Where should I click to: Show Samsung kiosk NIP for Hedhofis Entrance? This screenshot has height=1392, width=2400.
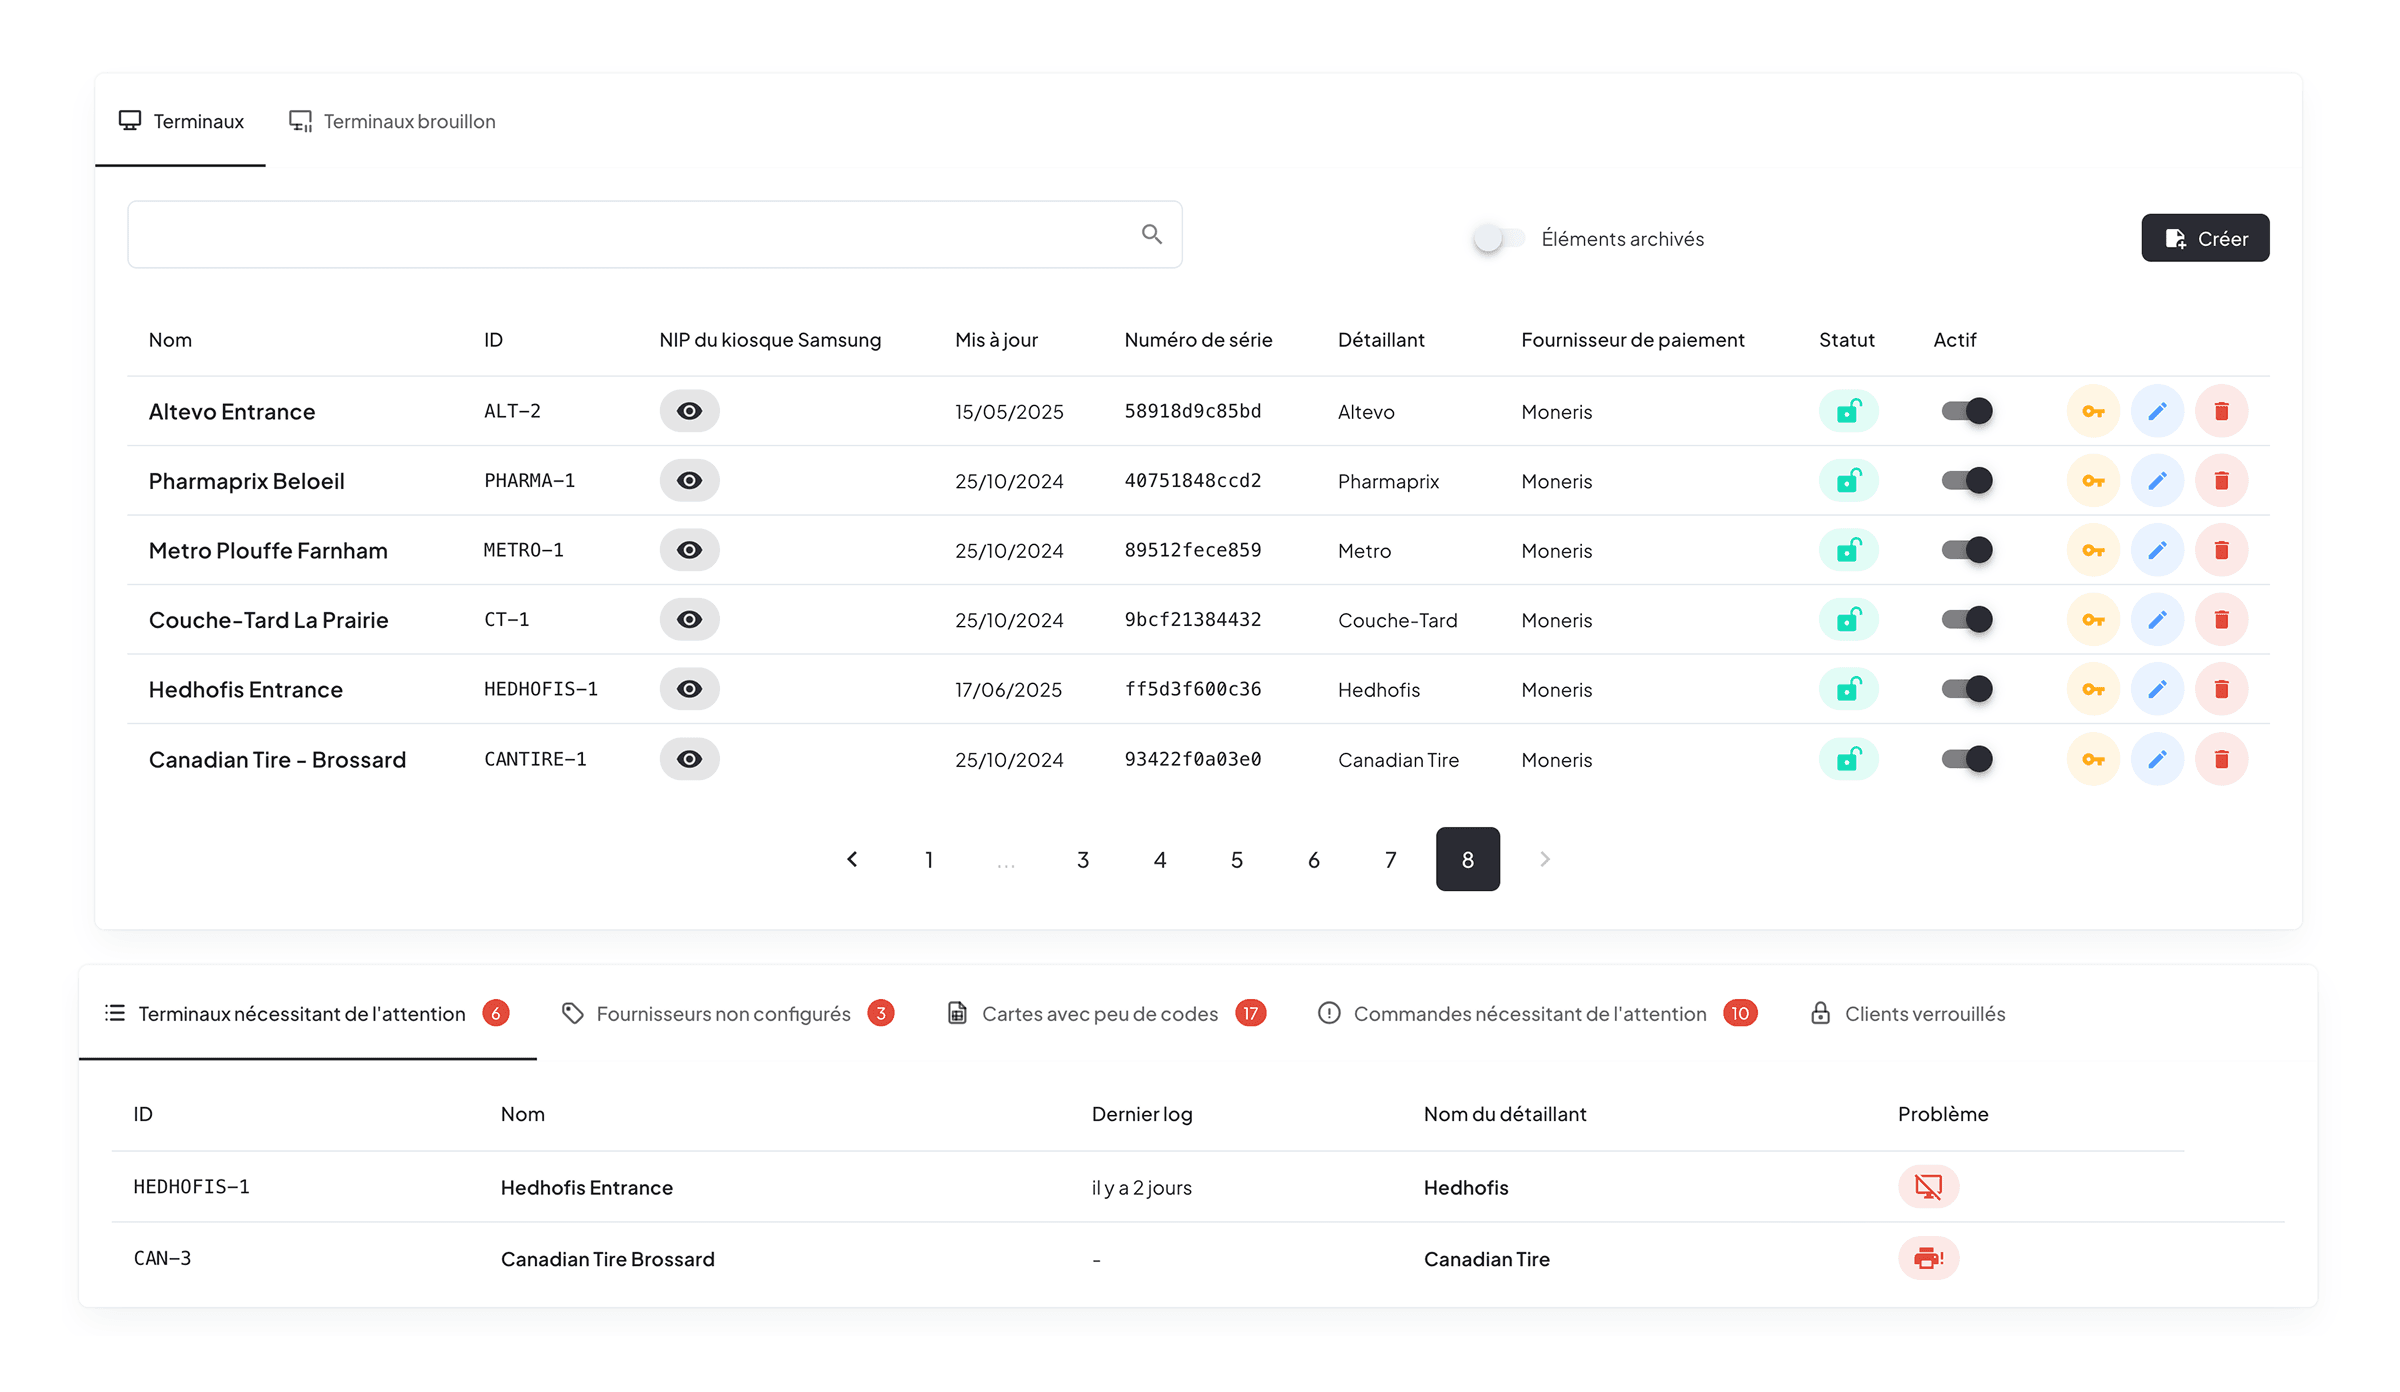689,689
